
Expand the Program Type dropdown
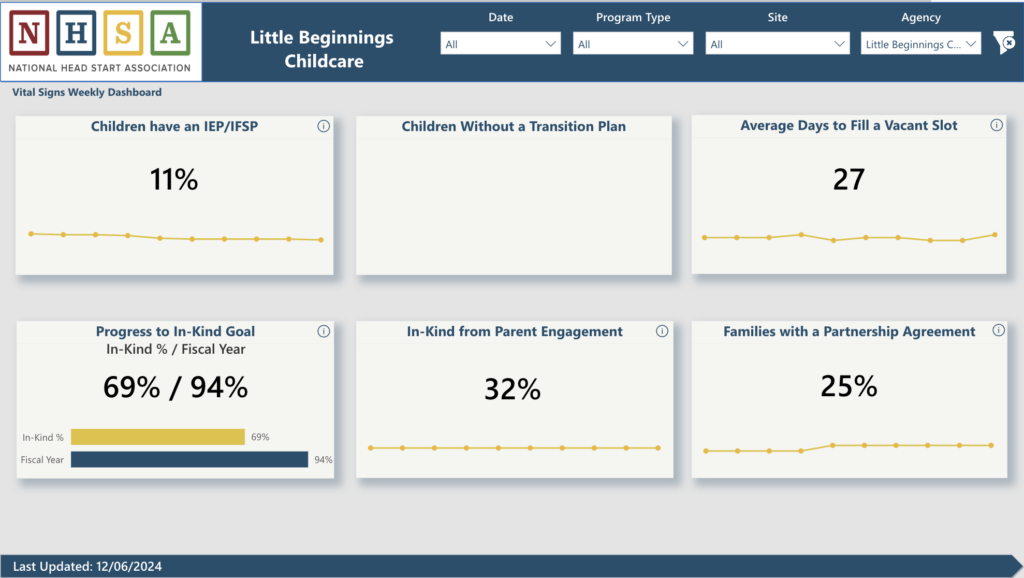coord(633,44)
